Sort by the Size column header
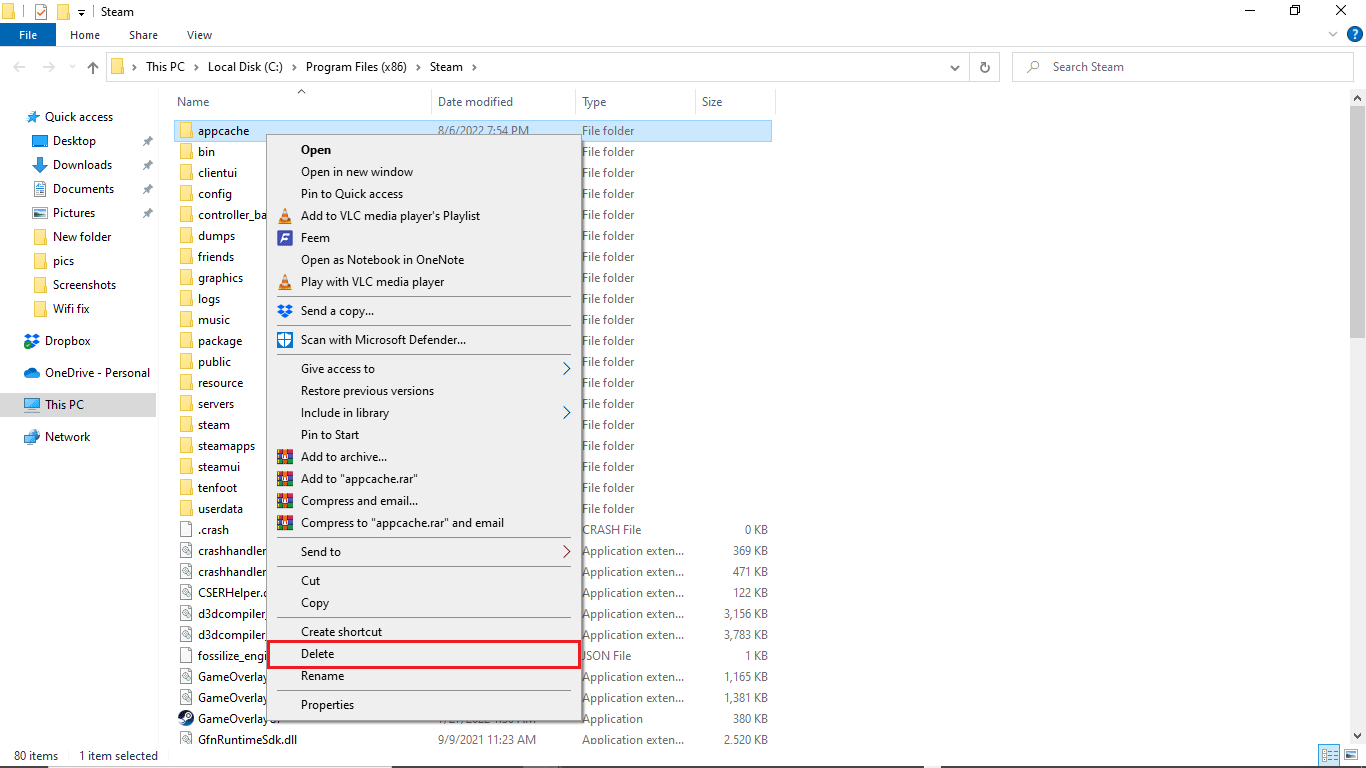This screenshot has width=1366, height=768. click(x=735, y=102)
